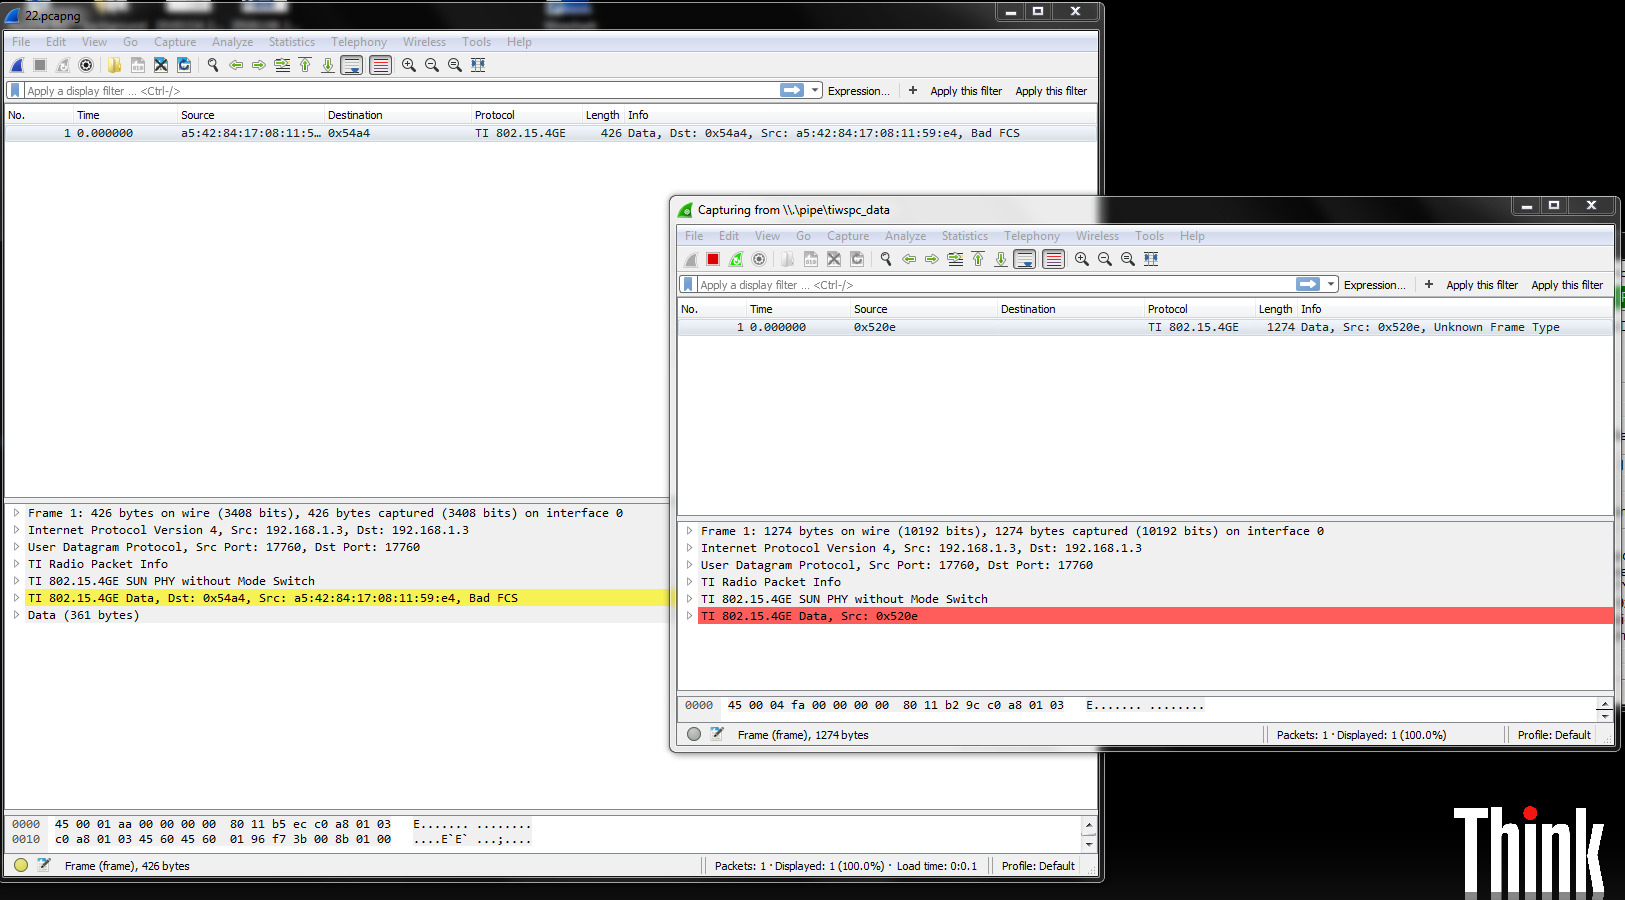The height and width of the screenshot is (900, 1625).
Task: Zoom in packet text in 22.pcapng window
Action: tap(409, 65)
